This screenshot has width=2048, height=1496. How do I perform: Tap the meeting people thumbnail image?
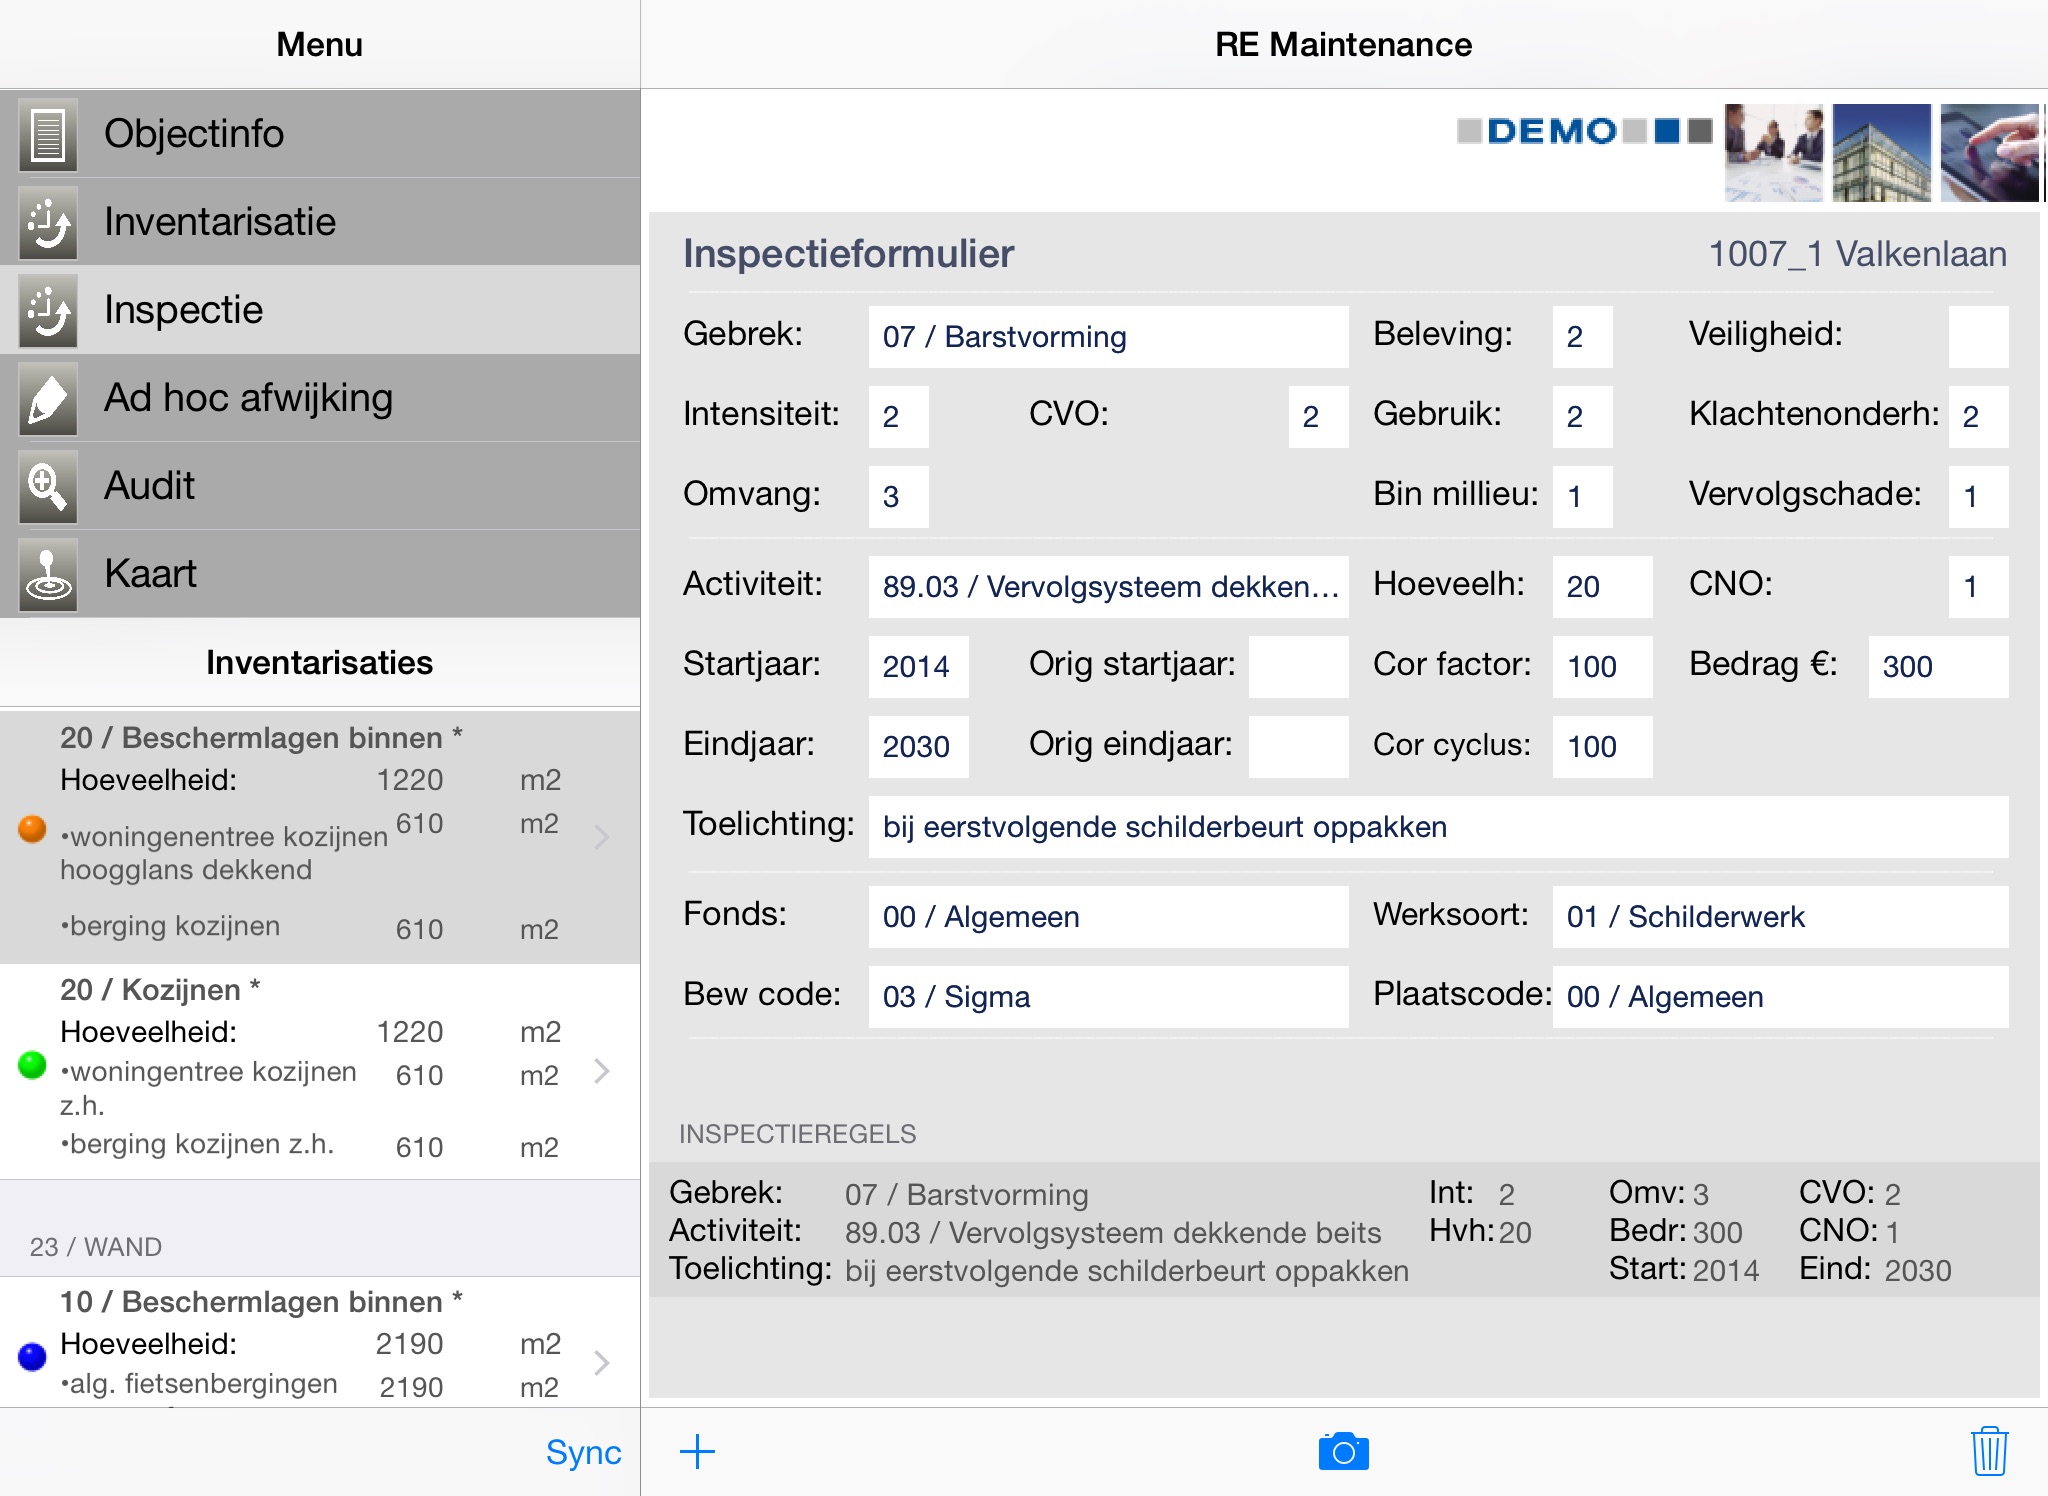coord(1774,153)
